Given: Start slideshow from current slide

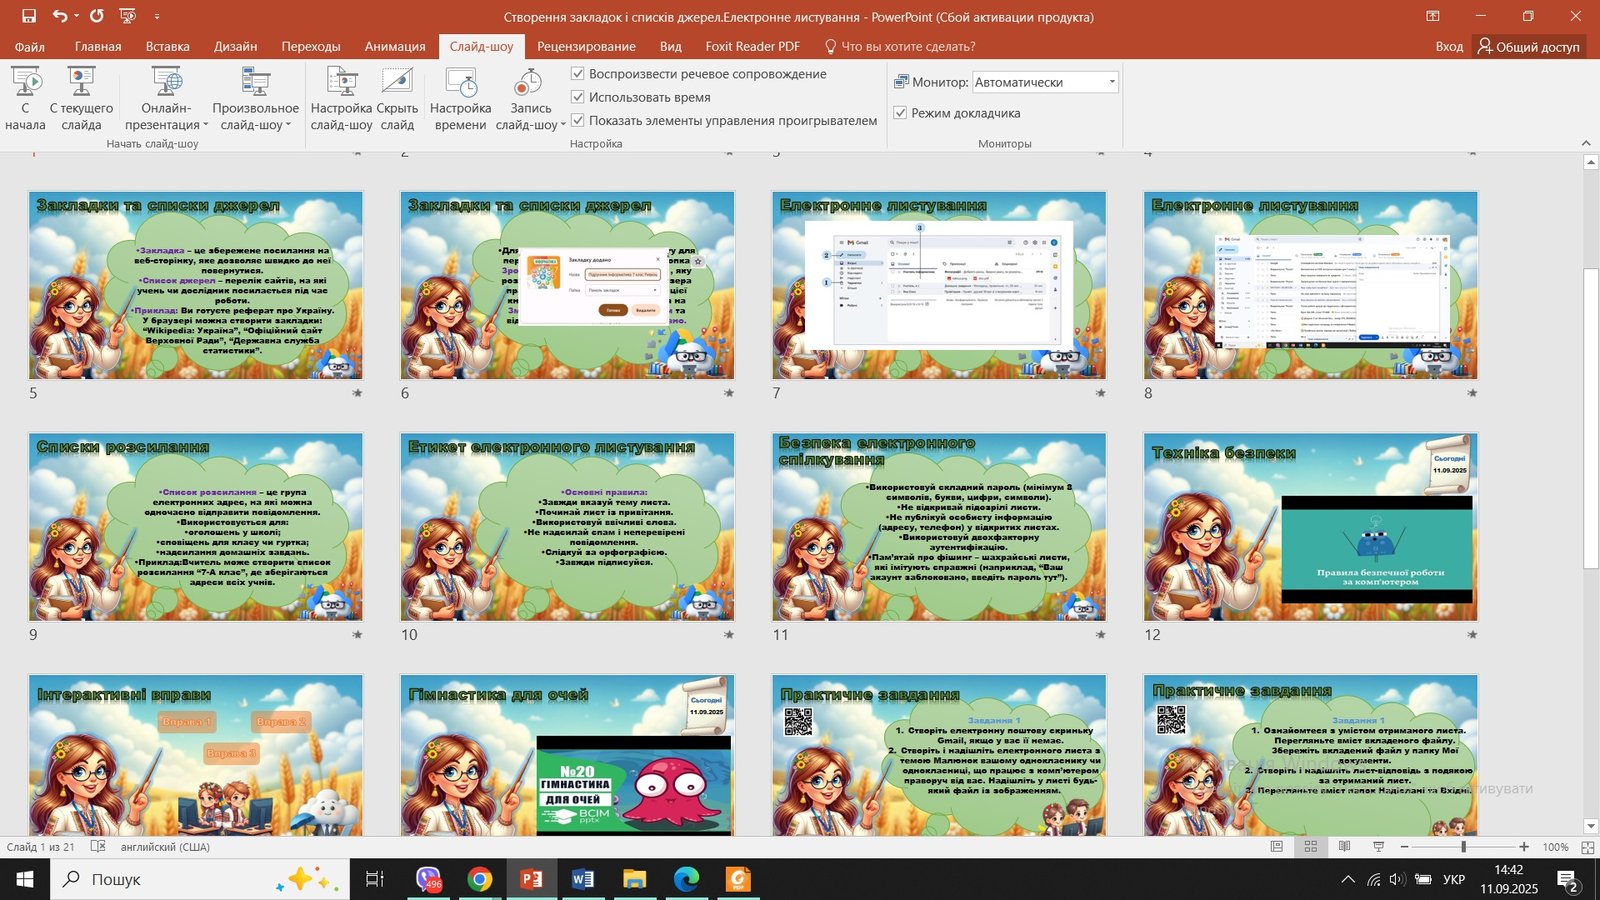Looking at the screenshot, I should coord(81,83).
